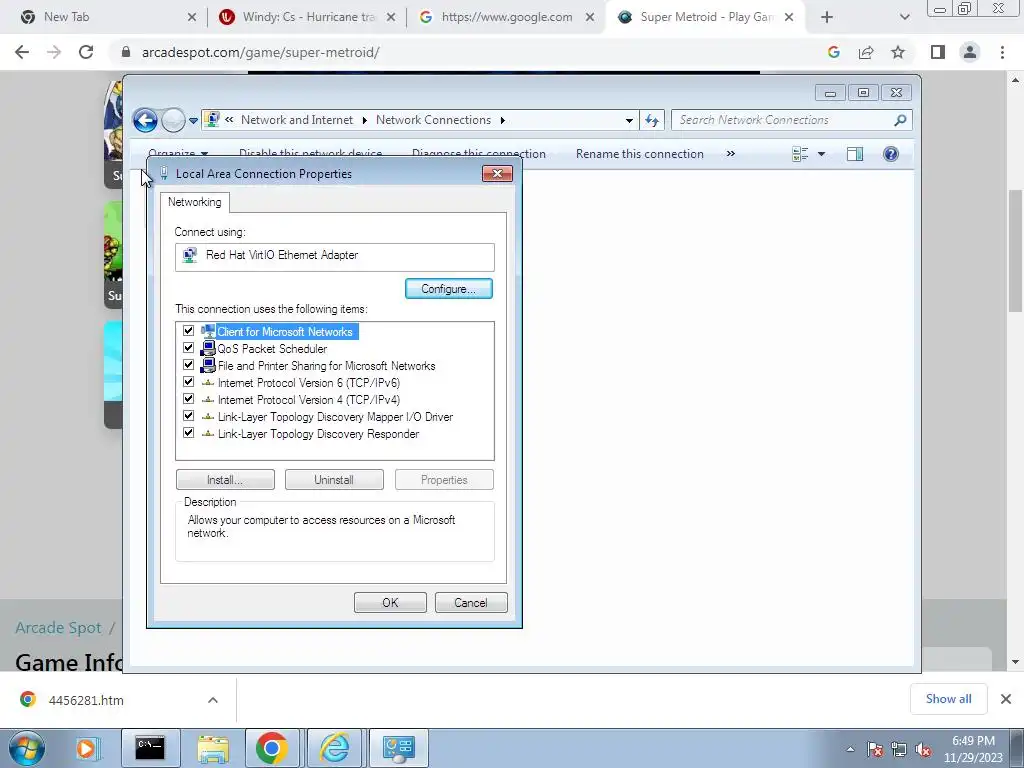Click Show all downloads
The image size is (1024, 768).
(948, 699)
